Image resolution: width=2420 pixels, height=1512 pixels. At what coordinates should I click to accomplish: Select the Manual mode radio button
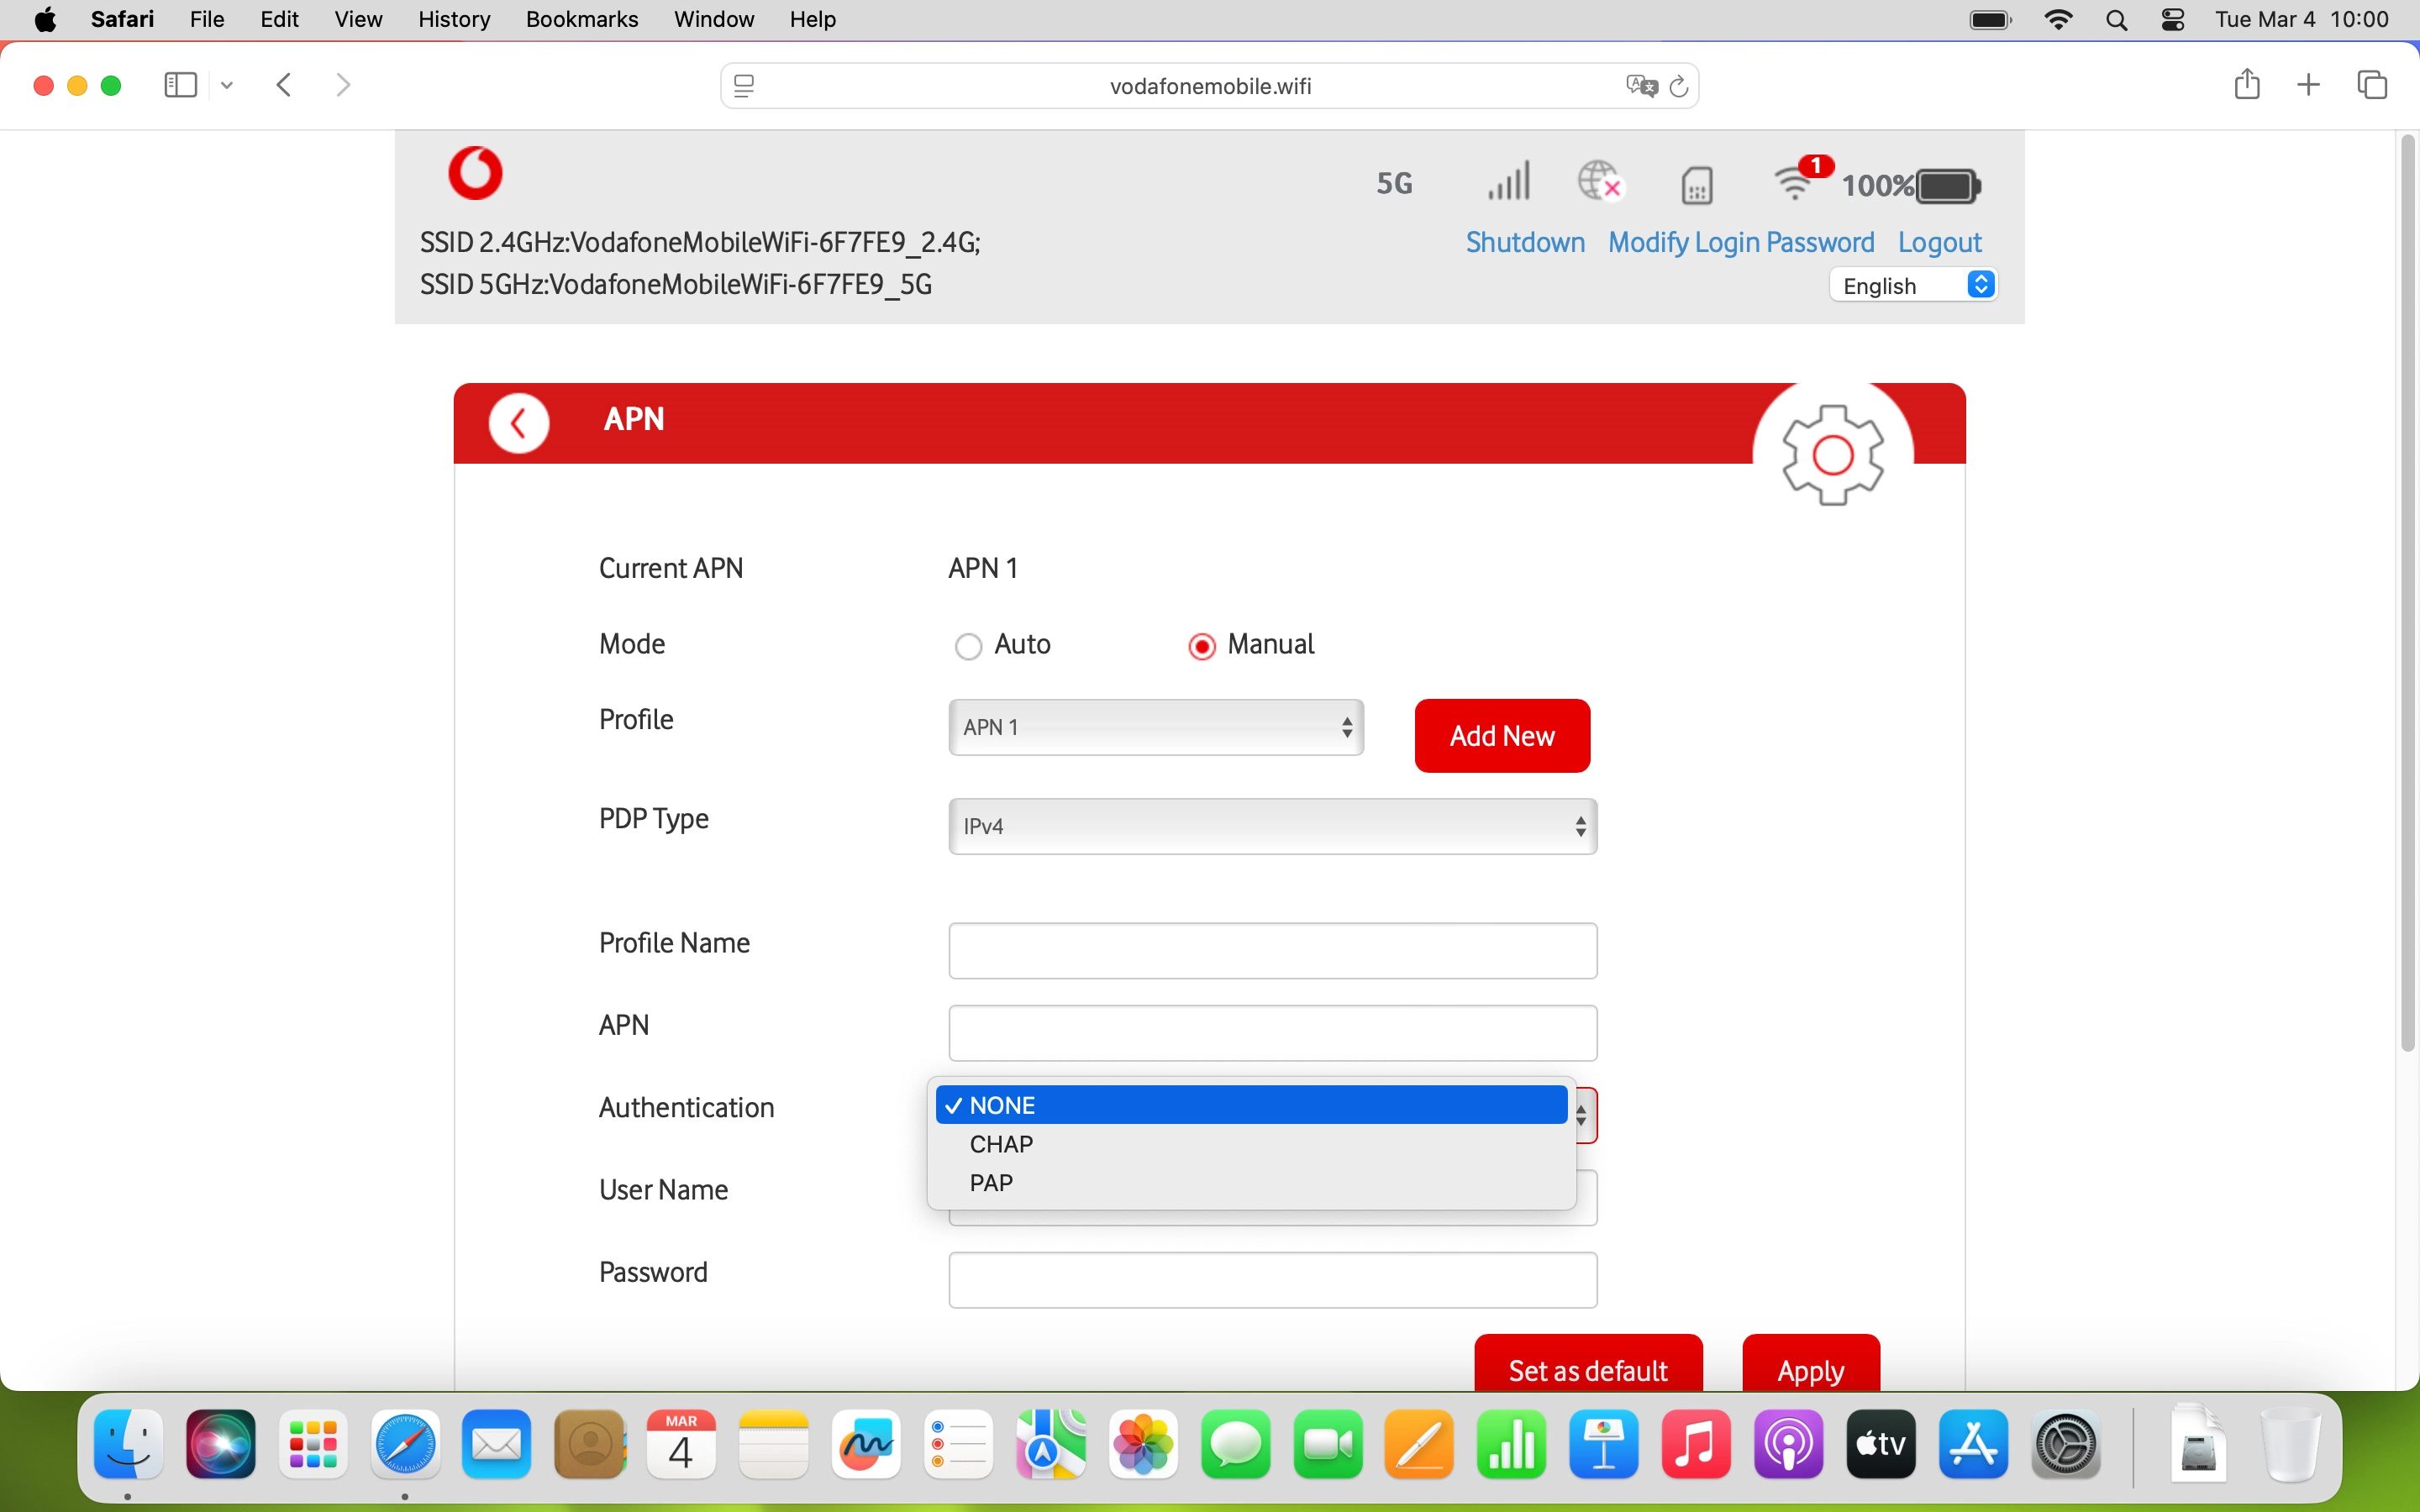tap(1201, 646)
